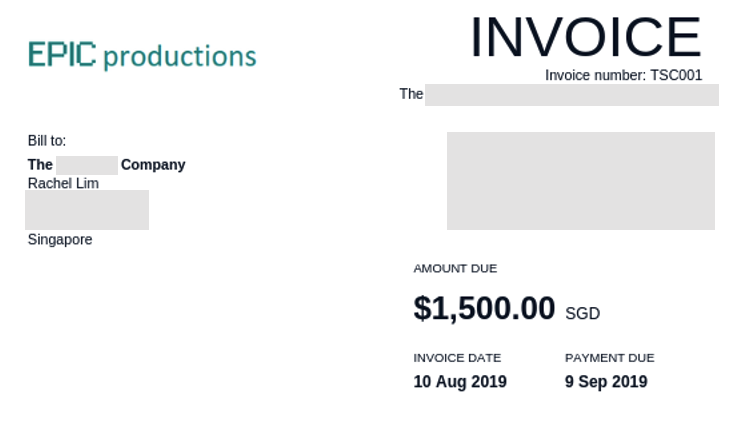739x421 pixels.
Task: Click the INVOICE DATE label
Action: [x=457, y=358]
